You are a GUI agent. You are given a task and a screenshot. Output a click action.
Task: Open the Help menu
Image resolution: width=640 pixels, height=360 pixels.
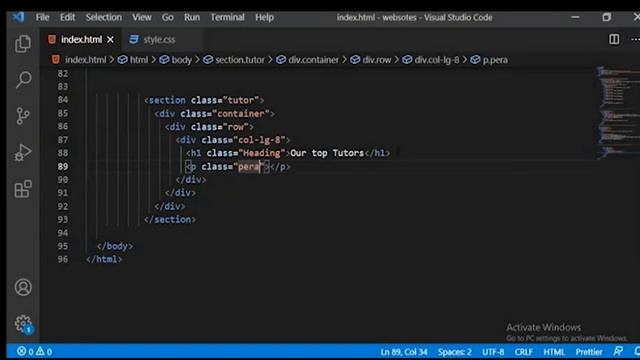[264, 17]
